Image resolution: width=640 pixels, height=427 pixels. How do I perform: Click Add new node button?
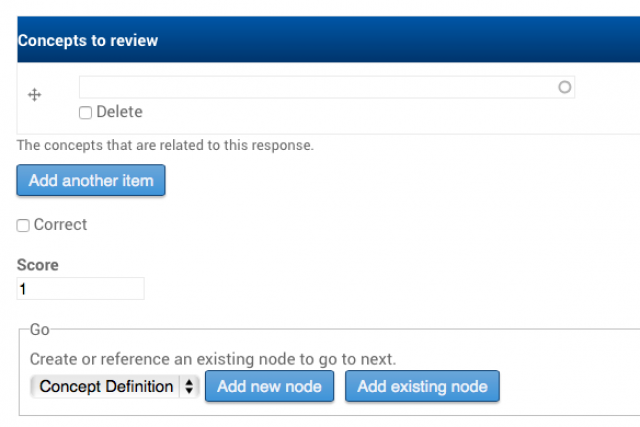(x=269, y=386)
